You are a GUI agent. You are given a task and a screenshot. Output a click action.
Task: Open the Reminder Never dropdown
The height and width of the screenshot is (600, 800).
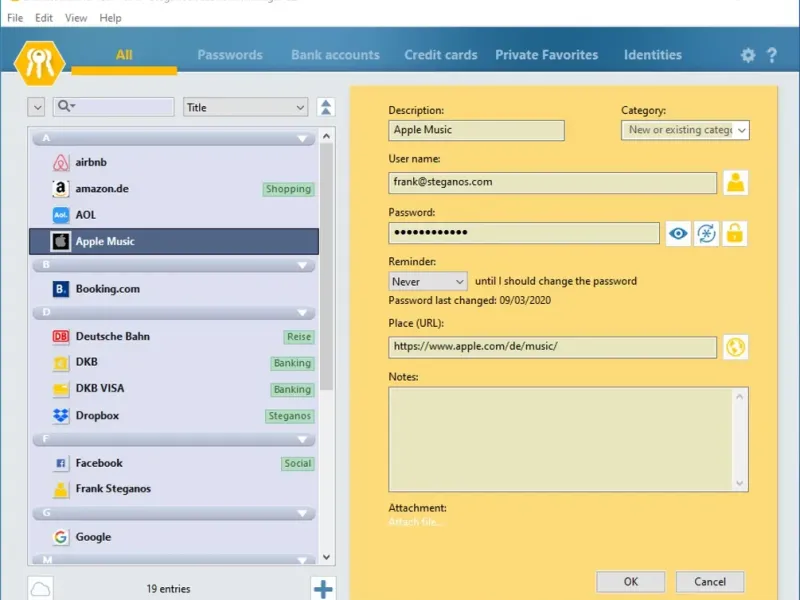[428, 282]
